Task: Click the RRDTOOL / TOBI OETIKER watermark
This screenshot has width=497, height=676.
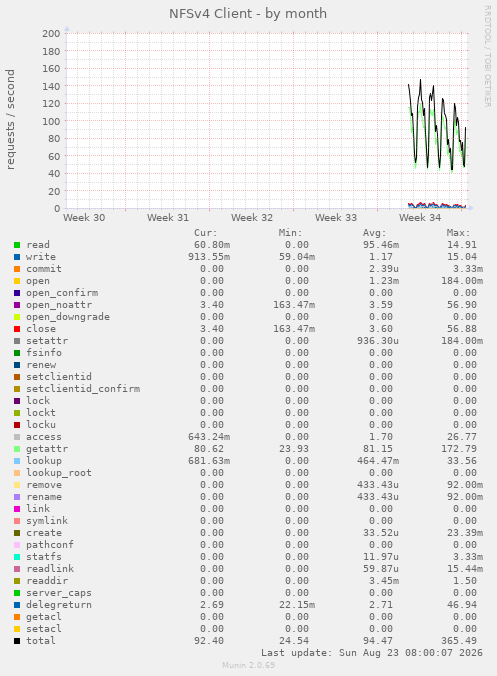Action: click(488, 56)
